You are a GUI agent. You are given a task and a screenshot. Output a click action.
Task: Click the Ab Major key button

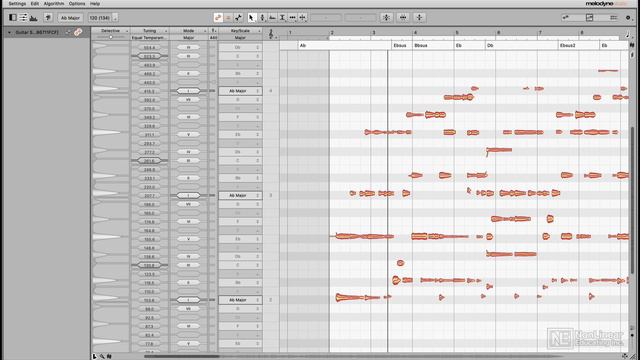point(70,18)
